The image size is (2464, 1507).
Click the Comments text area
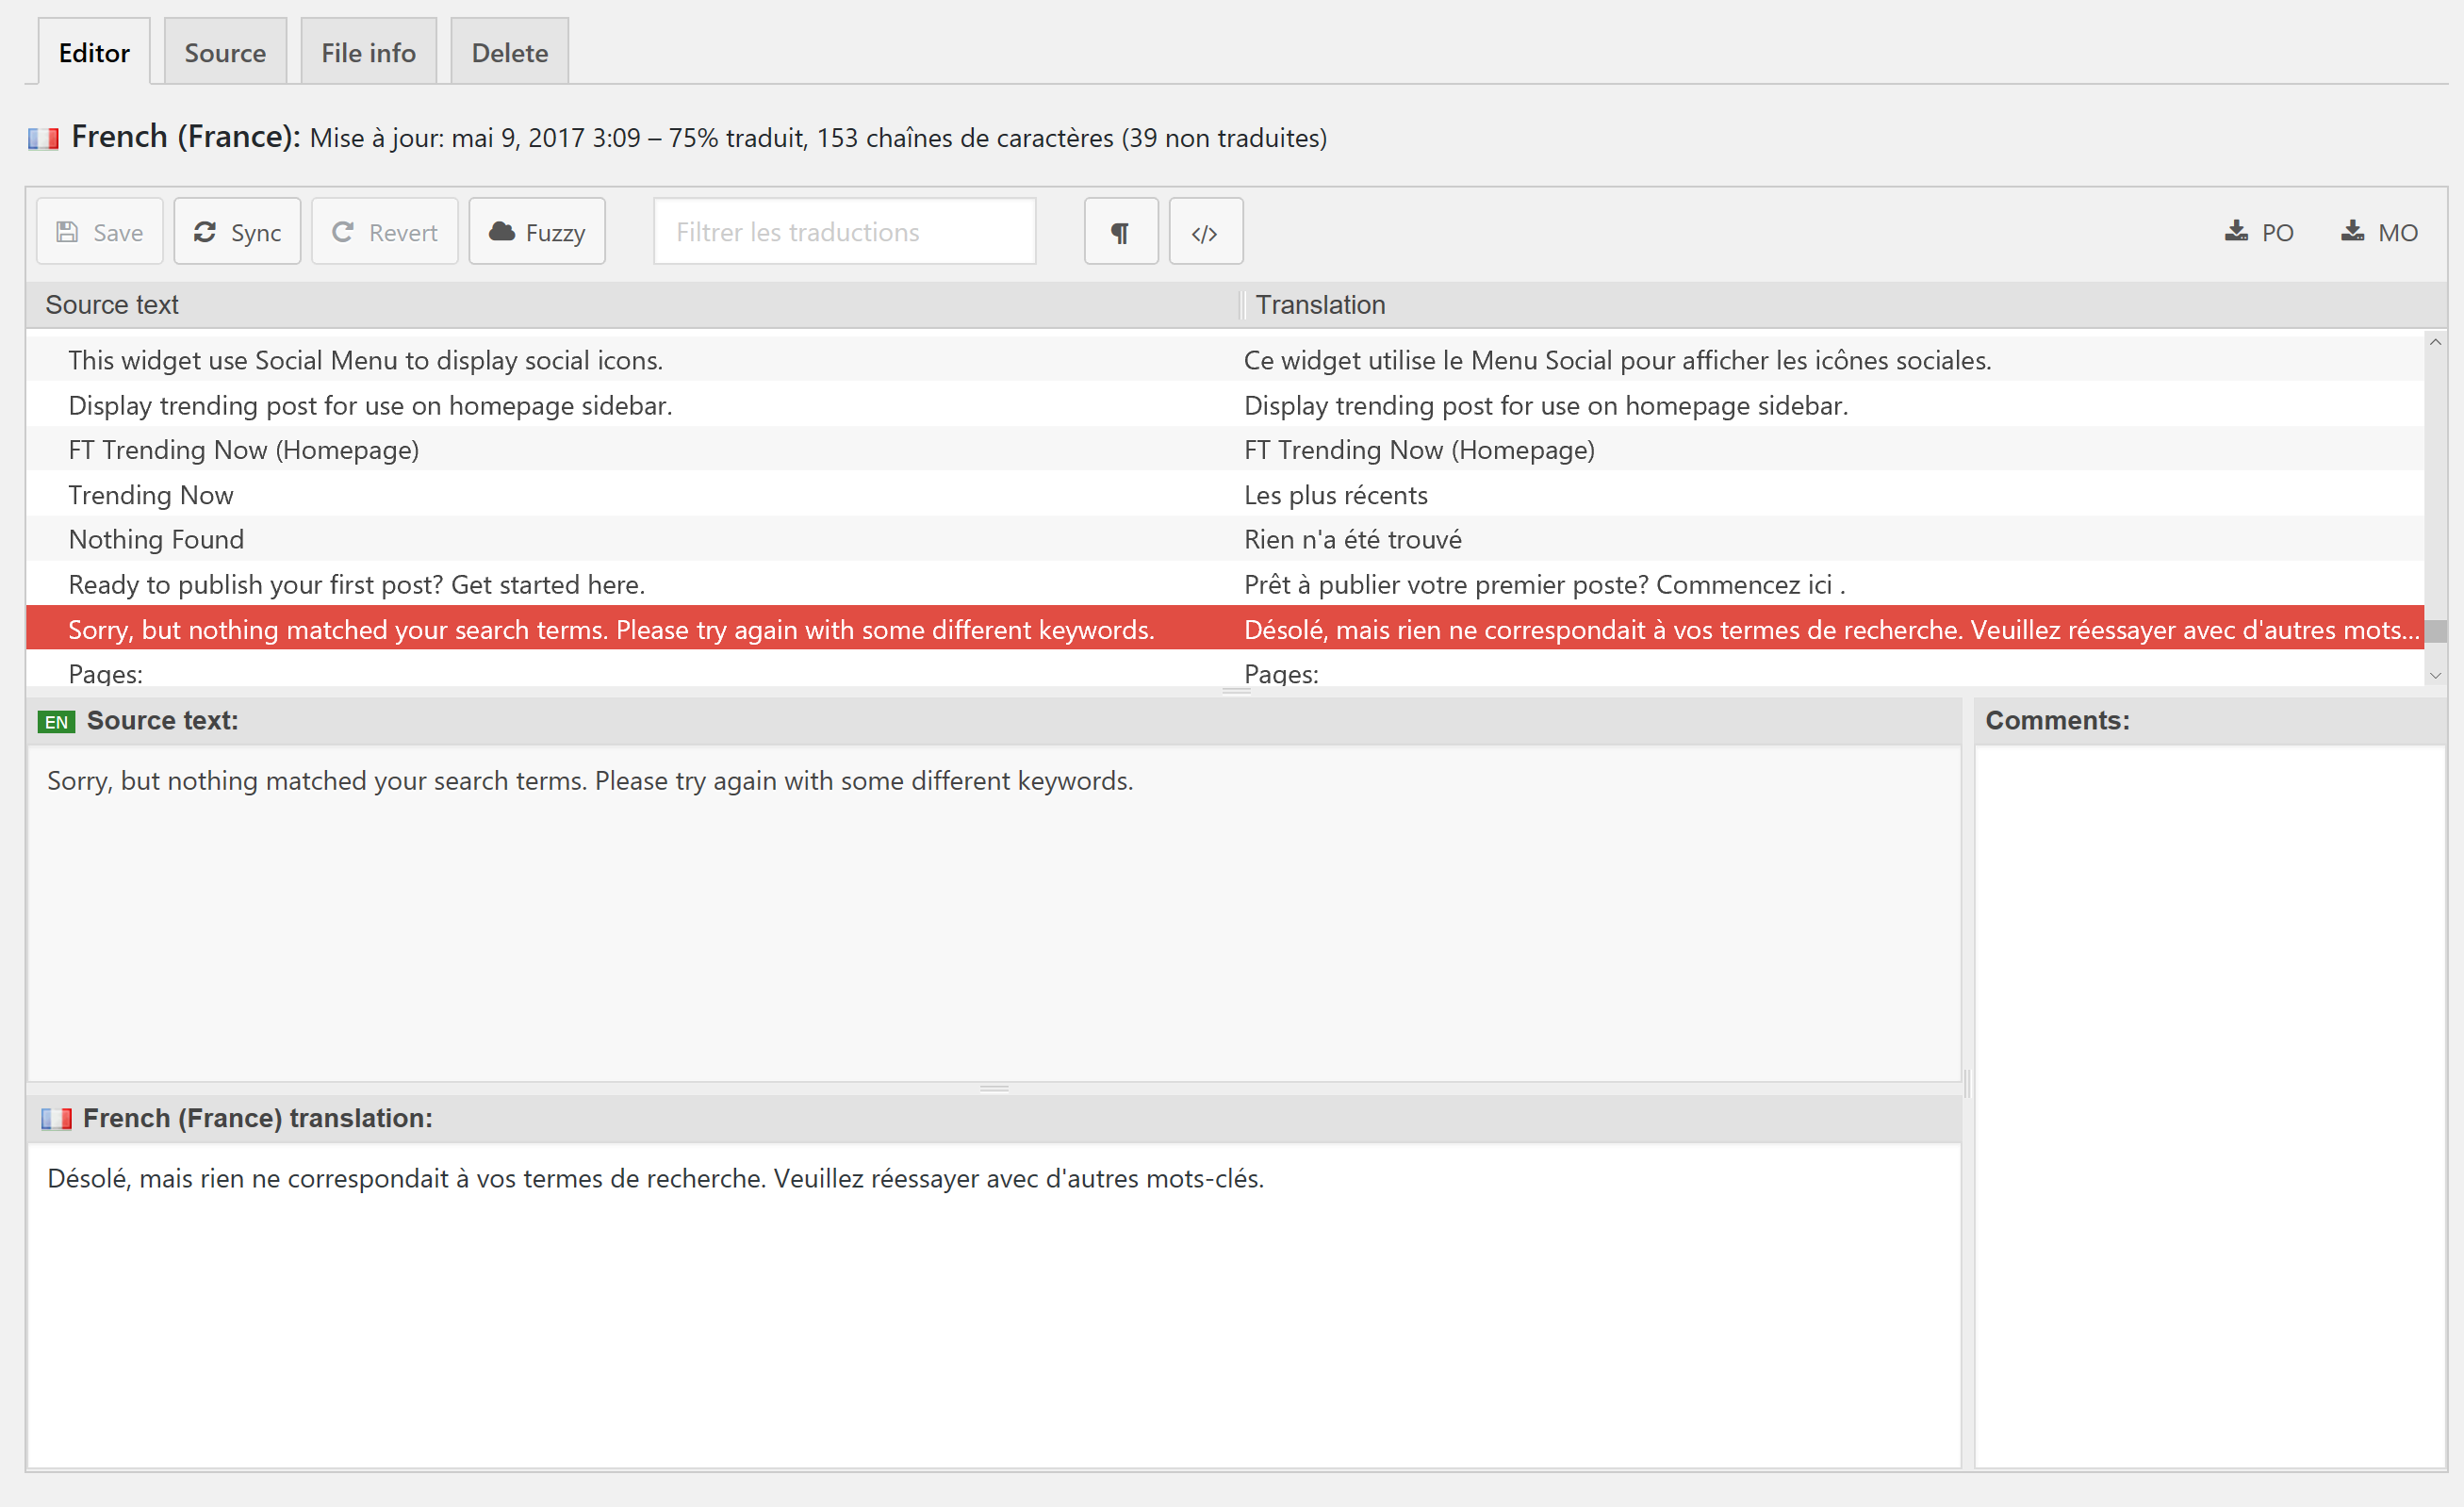(2210, 1100)
